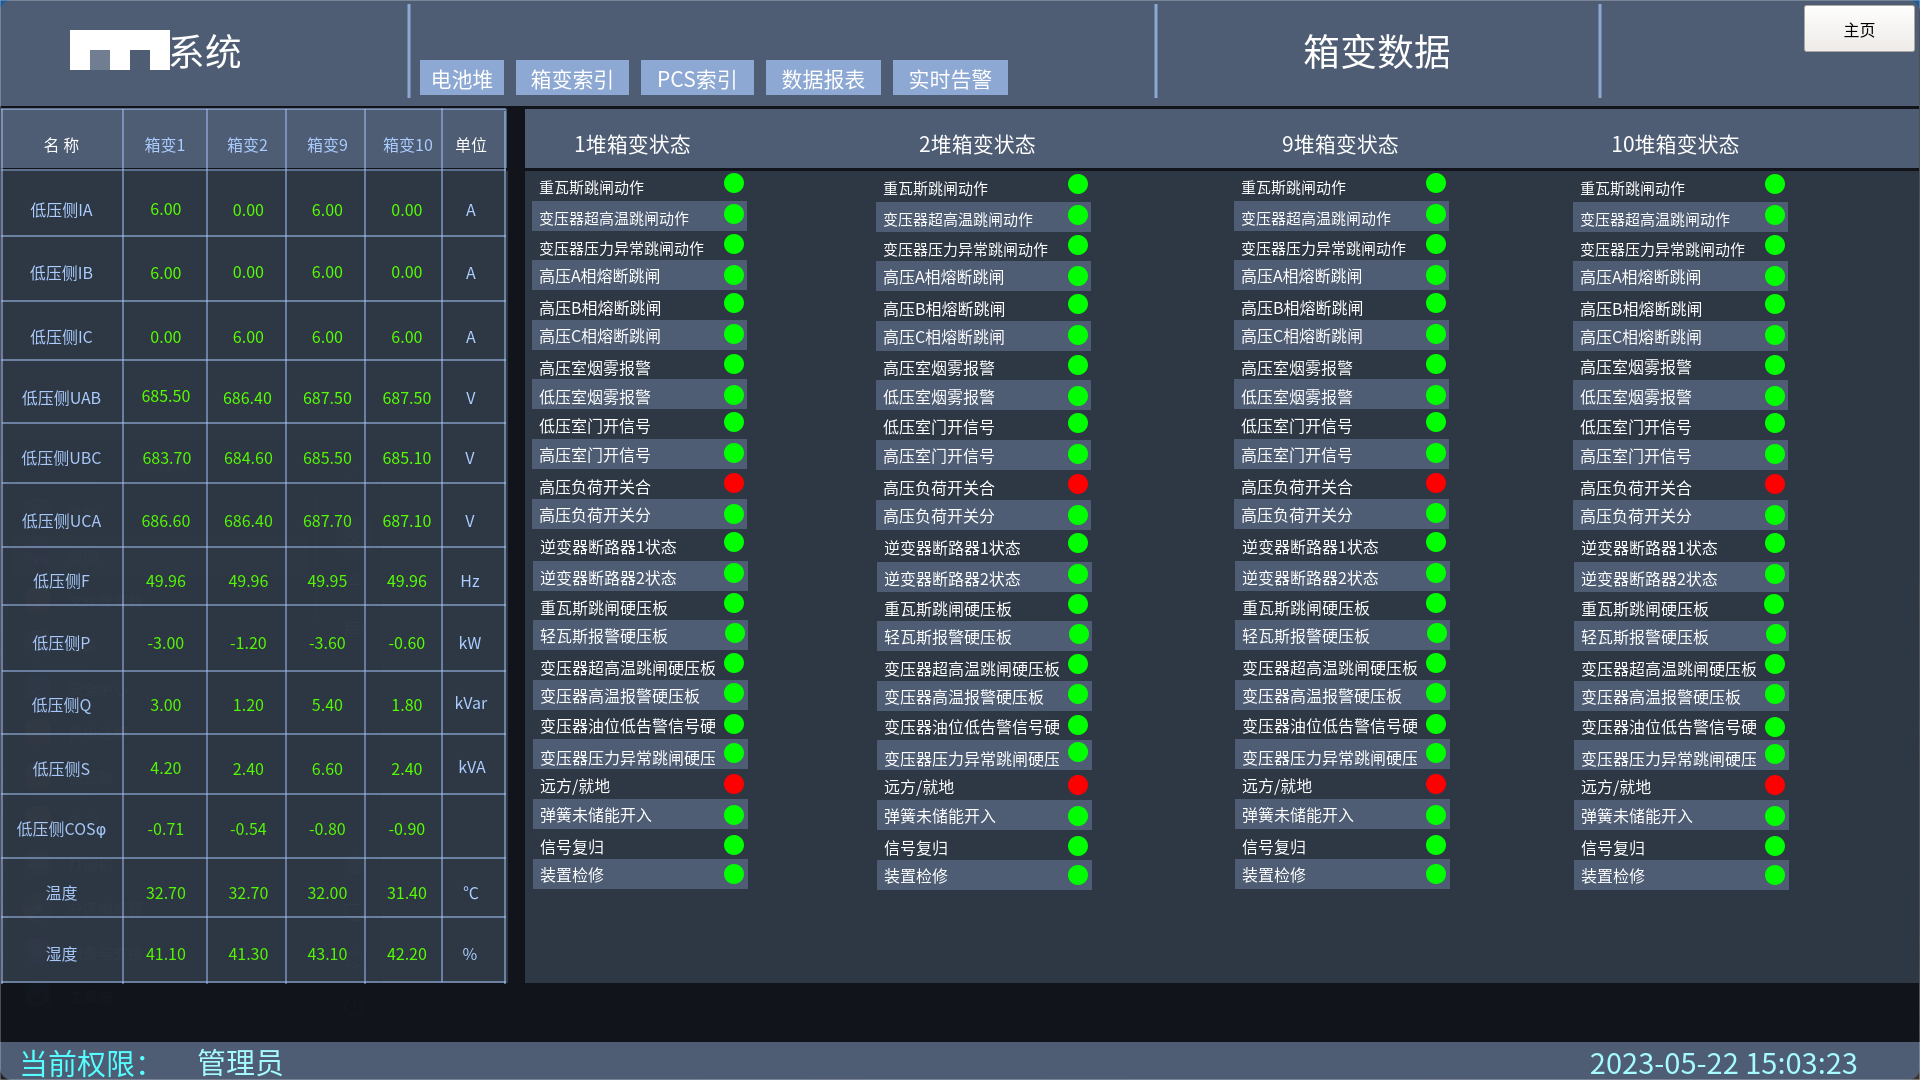The height and width of the screenshot is (1080, 1920).
Task: Click the 信号复归 indicator under 10堆
Action: pos(1774,845)
